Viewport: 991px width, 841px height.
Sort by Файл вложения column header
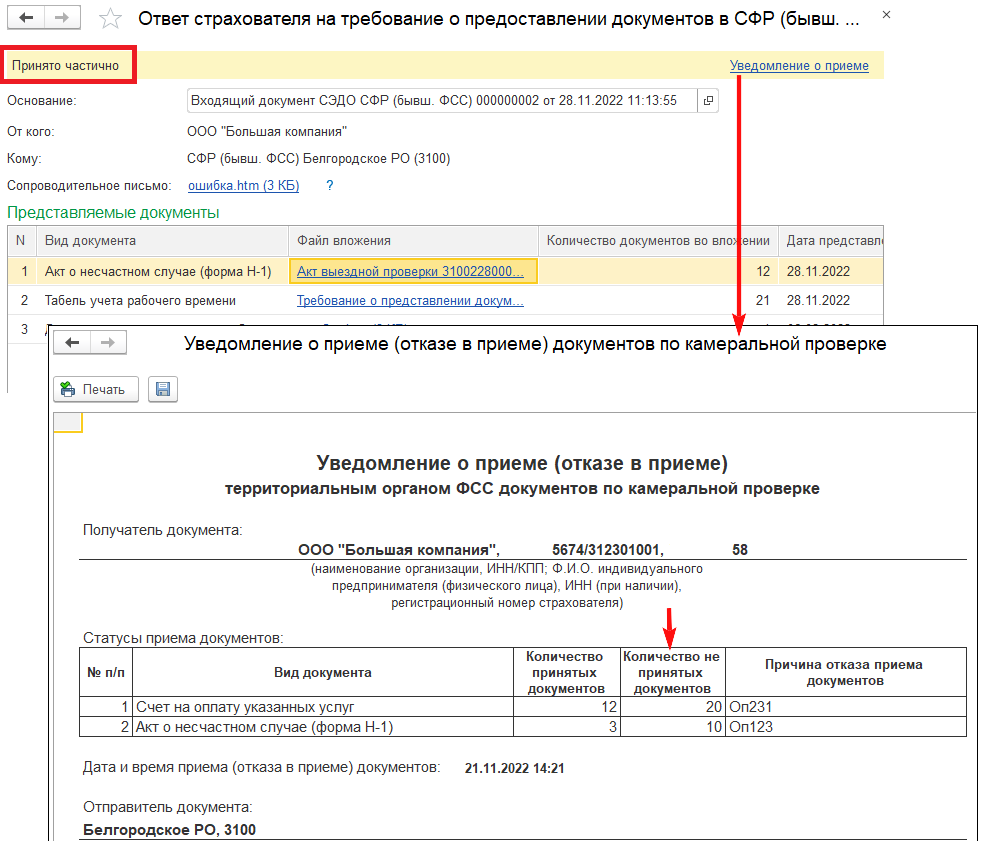point(413,241)
